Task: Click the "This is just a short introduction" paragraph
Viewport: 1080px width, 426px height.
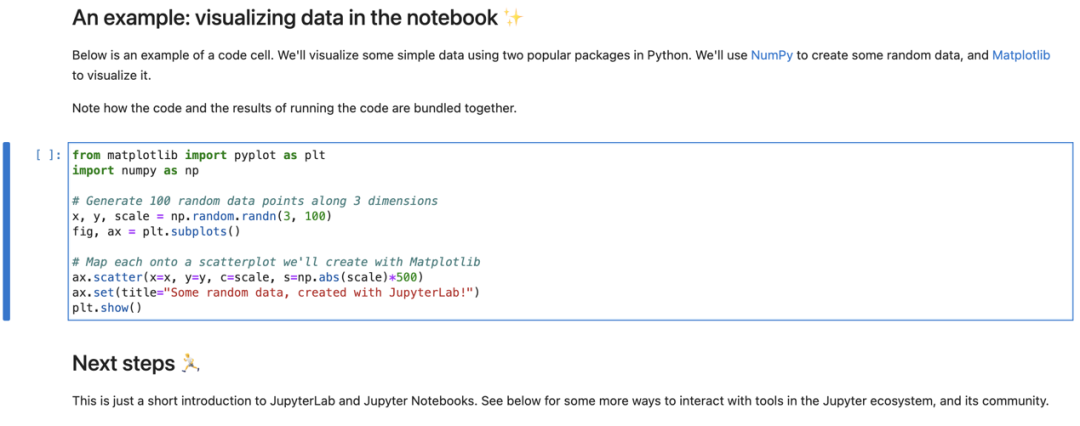Action: pyautogui.click(x=560, y=401)
